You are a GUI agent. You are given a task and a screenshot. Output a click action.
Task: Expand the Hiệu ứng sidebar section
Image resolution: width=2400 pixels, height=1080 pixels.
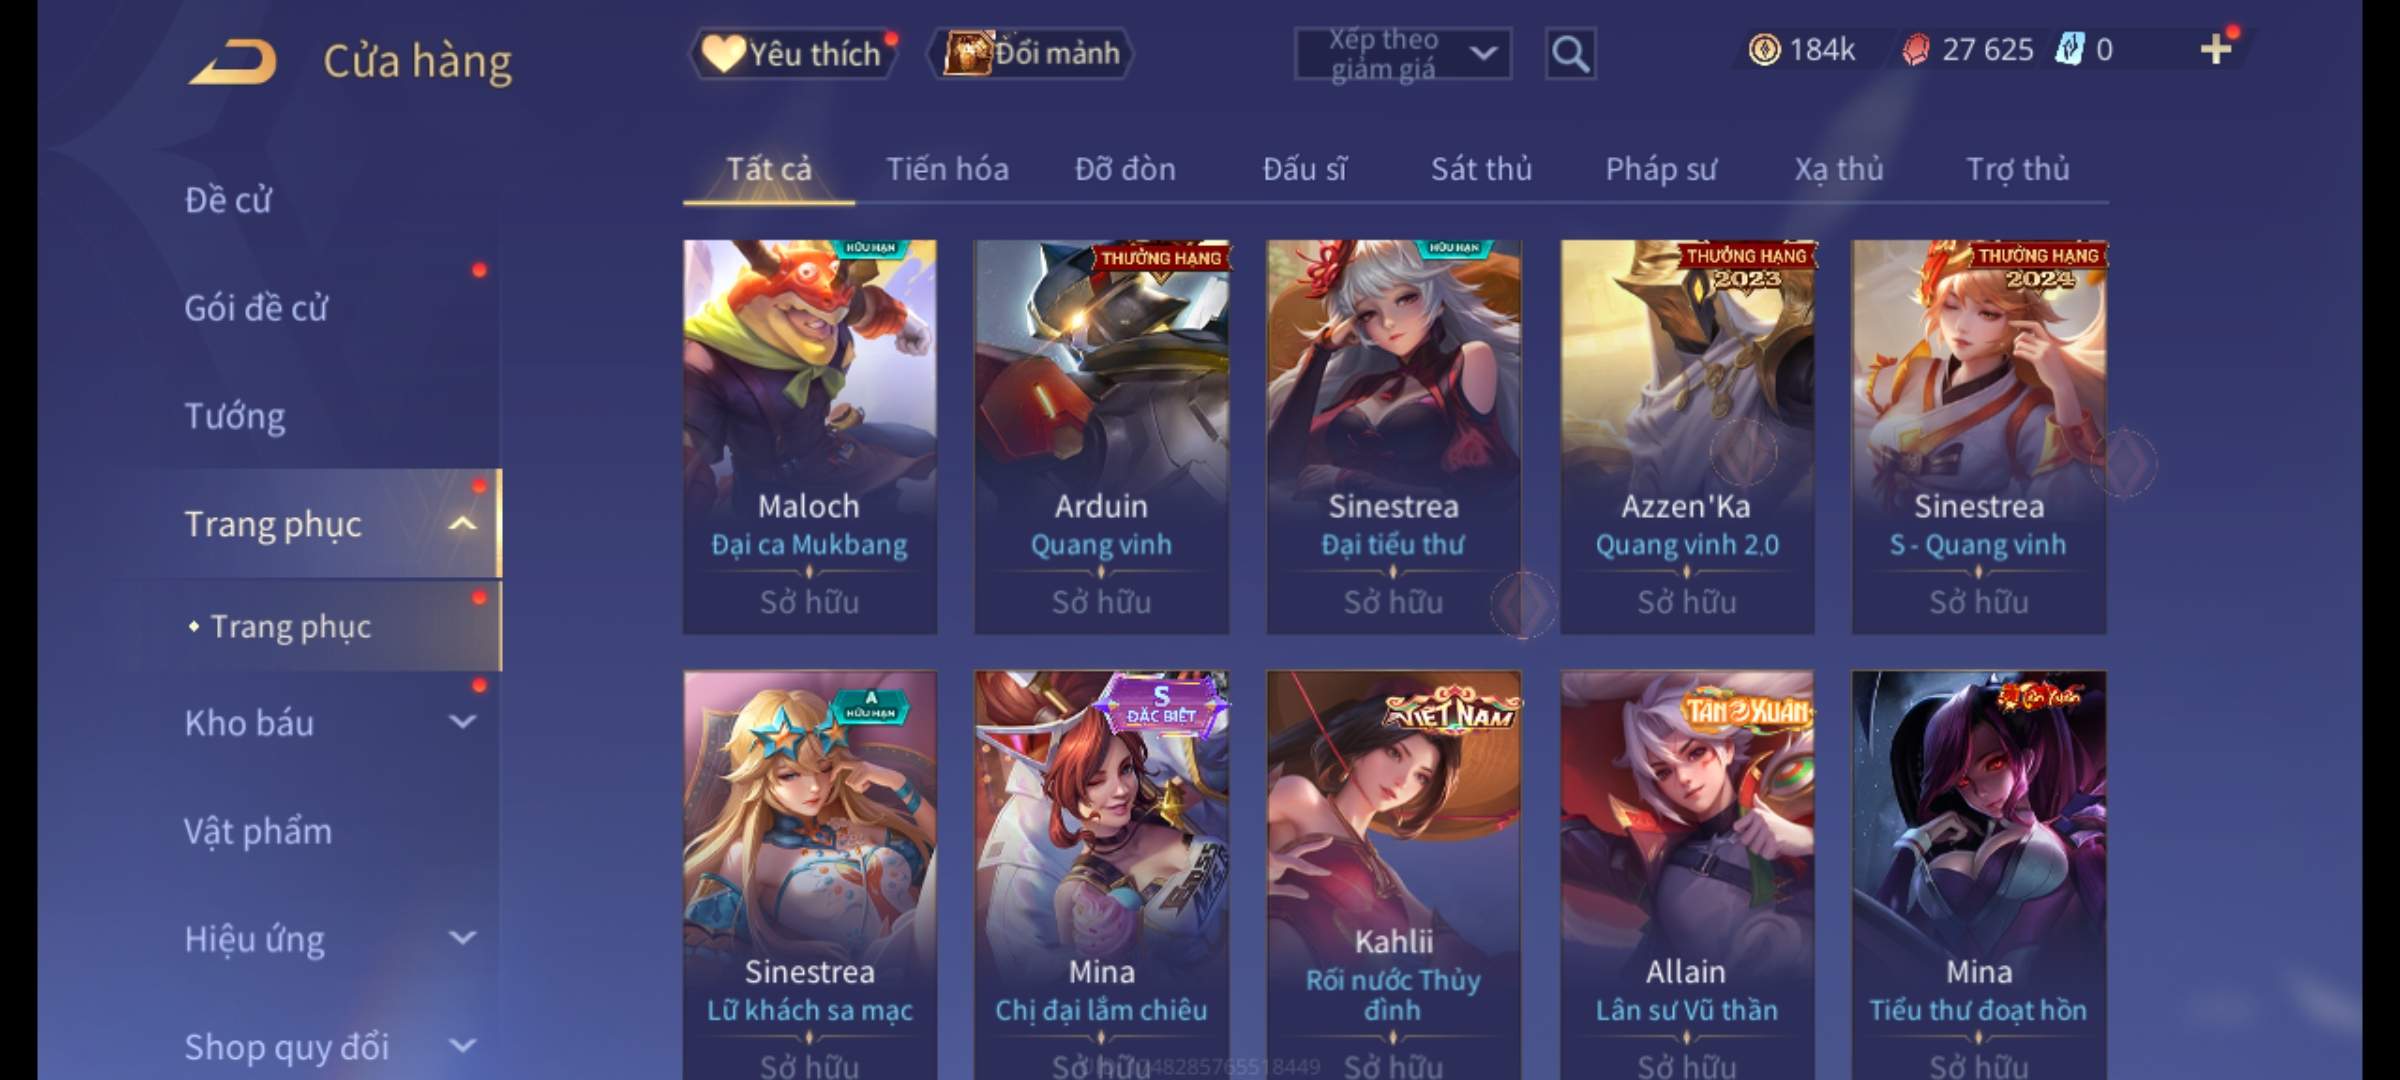(462, 938)
